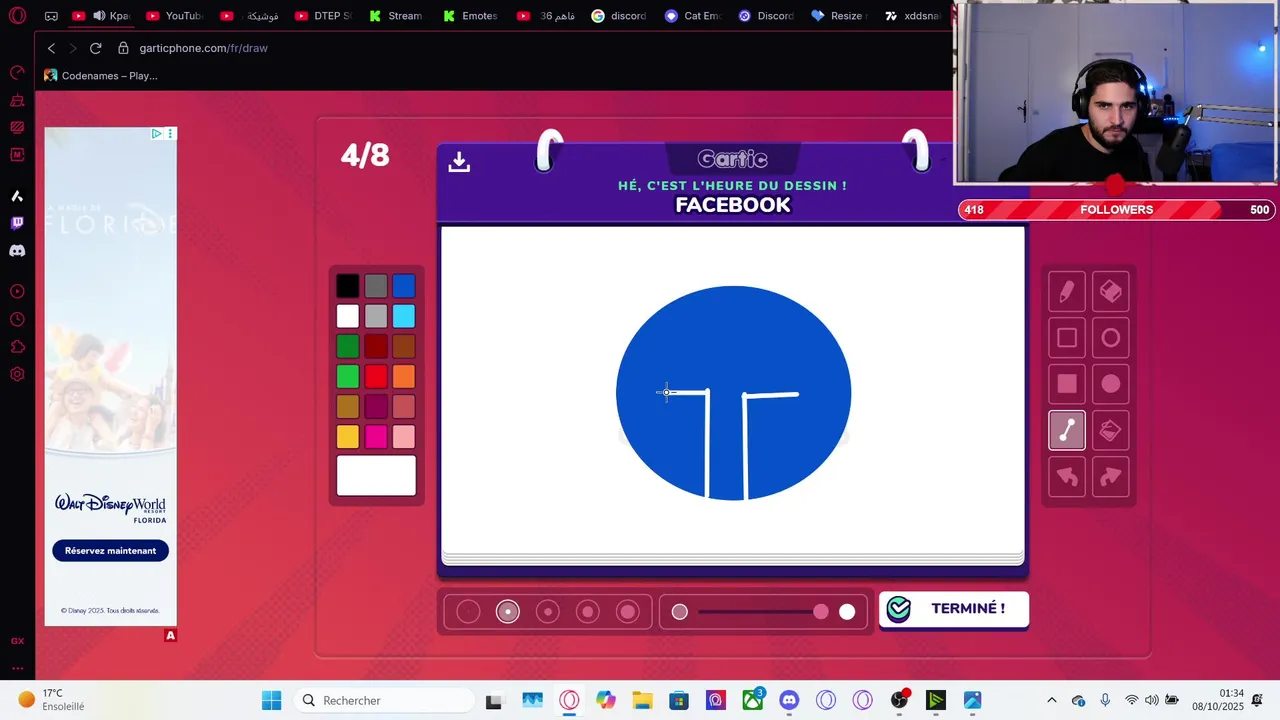Image resolution: width=1280 pixels, height=720 pixels.
Task: Select the largest brush thickness
Action: [628, 612]
